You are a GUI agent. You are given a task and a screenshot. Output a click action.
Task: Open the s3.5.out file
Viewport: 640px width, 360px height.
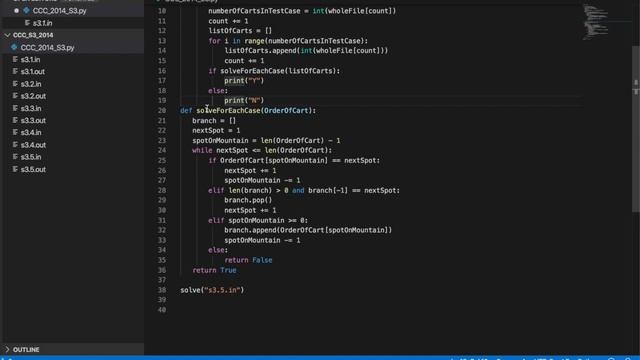click(33, 169)
